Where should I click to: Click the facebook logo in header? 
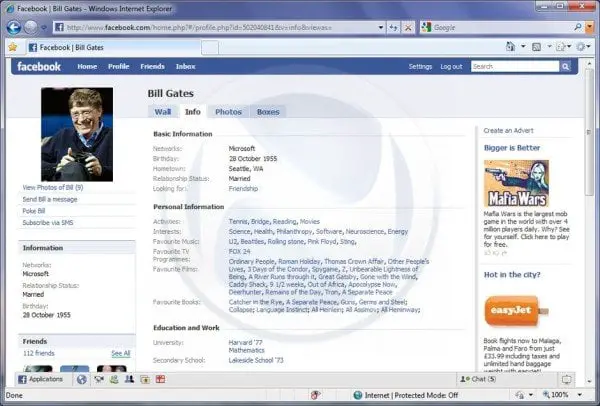point(39,67)
